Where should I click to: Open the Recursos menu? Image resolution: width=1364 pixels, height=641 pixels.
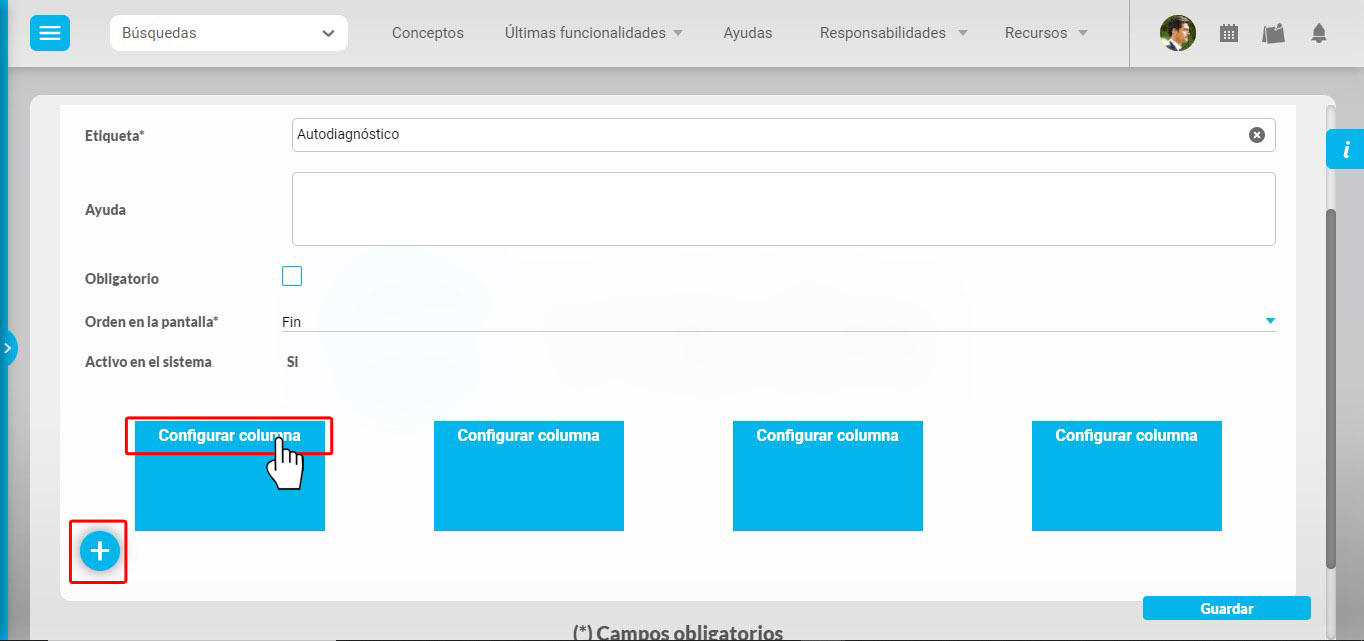click(1046, 33)
